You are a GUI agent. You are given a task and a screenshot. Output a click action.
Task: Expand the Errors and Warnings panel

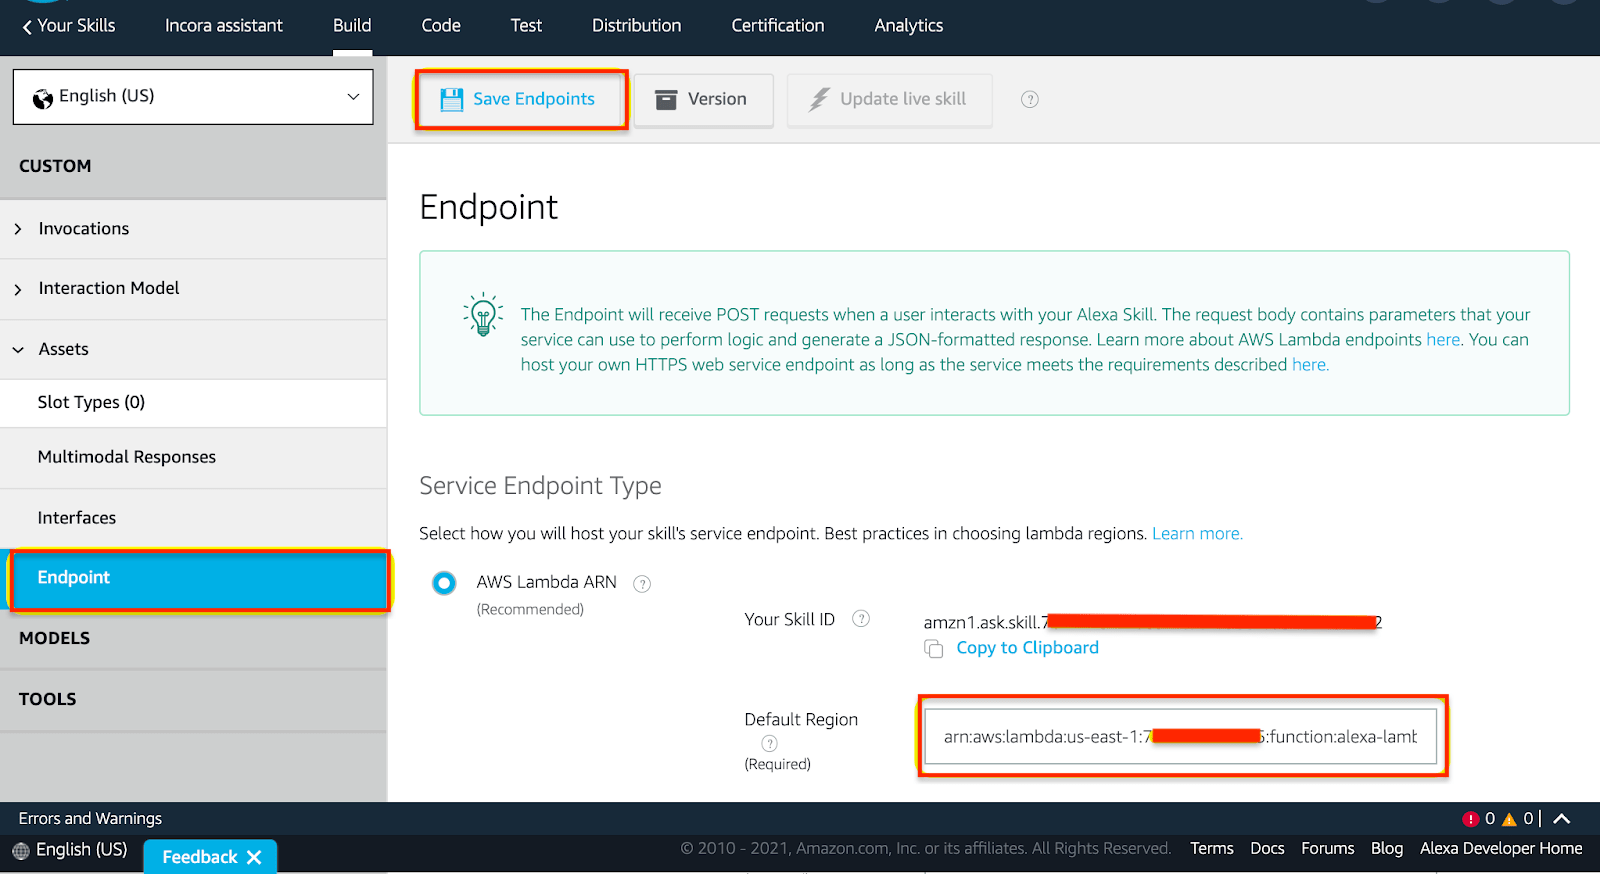tap(1561, 819)
